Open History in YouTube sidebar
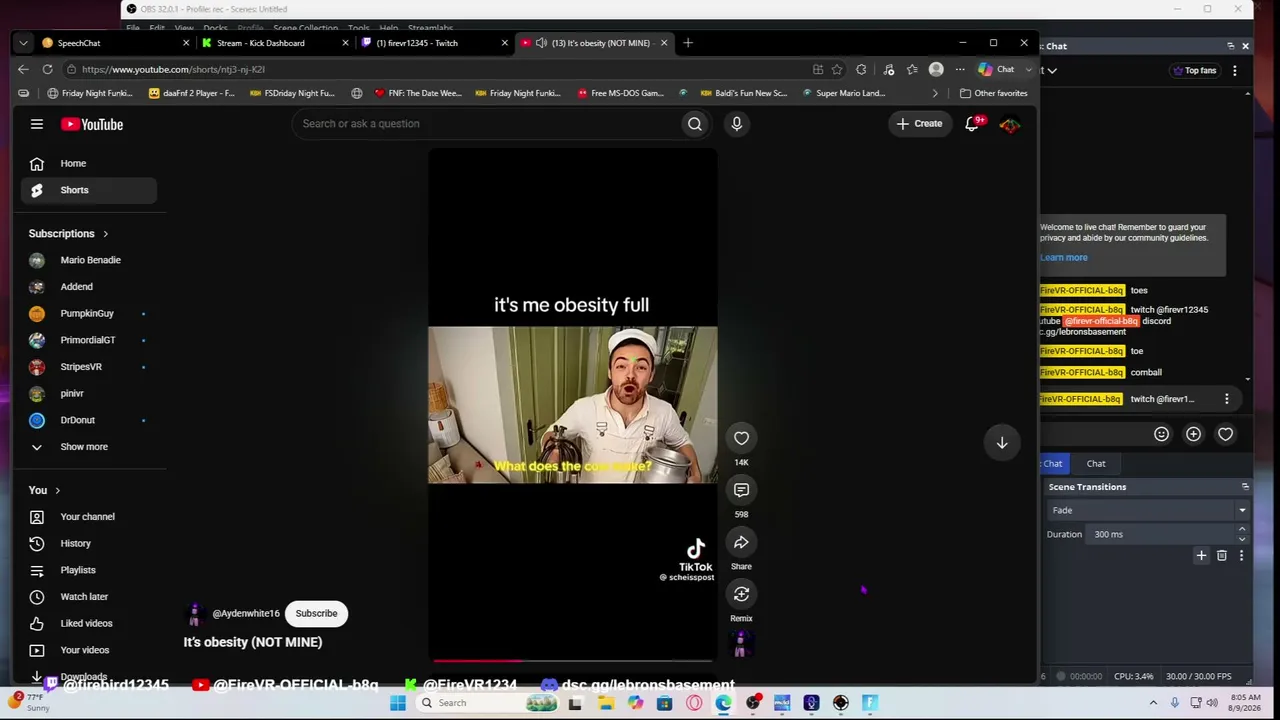This screenshot has height=720, width=1280. pyautogui.click(x=88, y=544)
